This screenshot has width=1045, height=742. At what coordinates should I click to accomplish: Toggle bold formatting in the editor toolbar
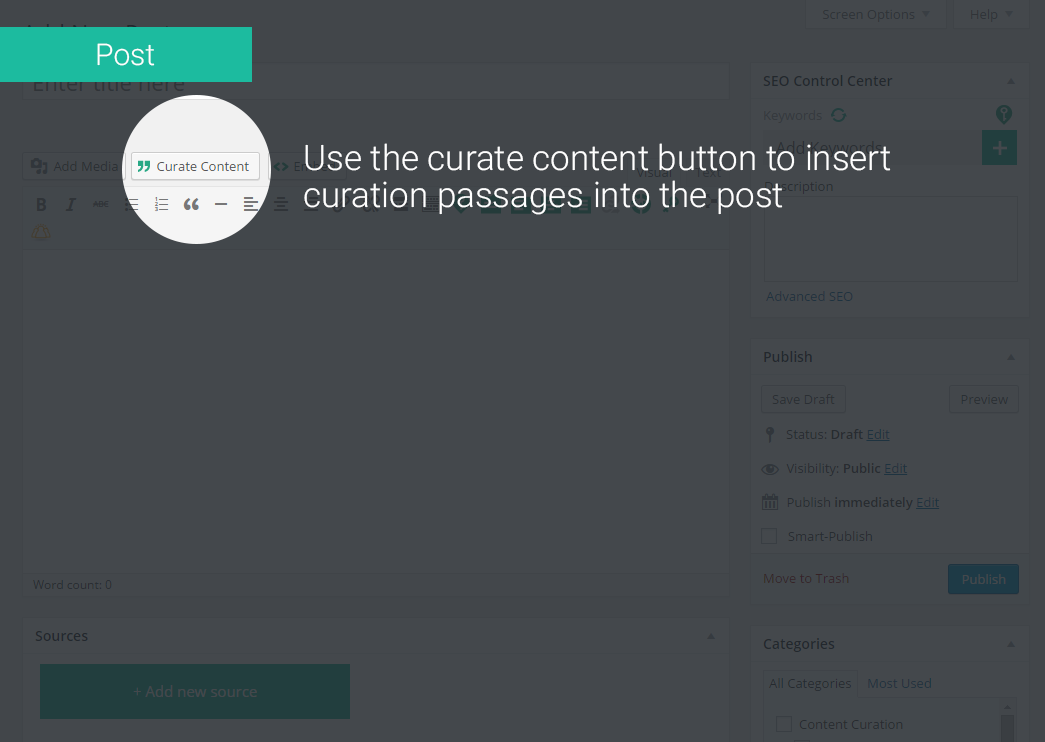coord(41,205)
